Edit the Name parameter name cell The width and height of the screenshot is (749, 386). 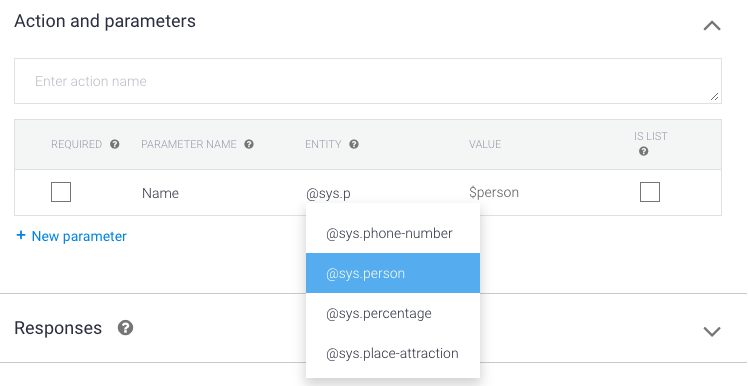(160, 193)
